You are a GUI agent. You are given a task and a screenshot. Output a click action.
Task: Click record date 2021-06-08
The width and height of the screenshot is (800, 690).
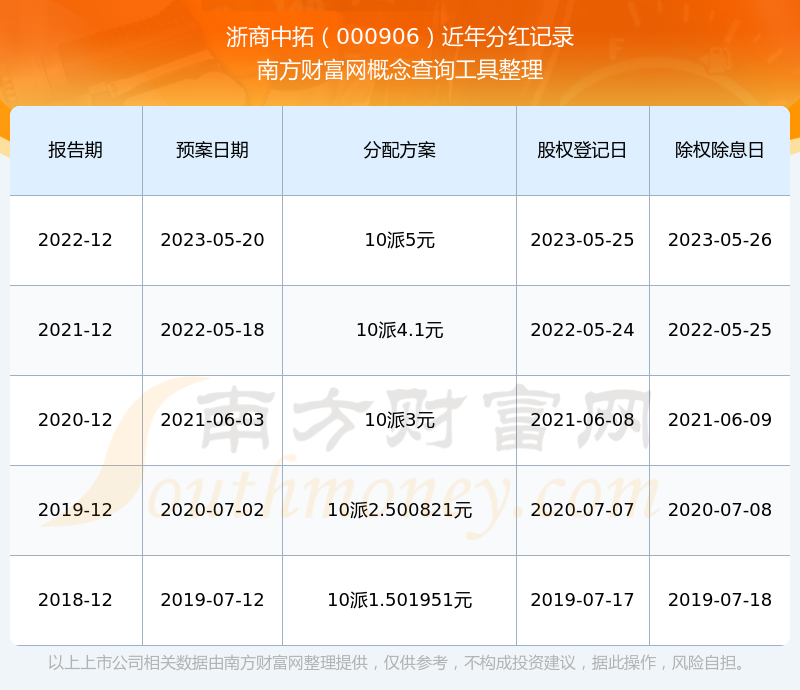[582, 420]
